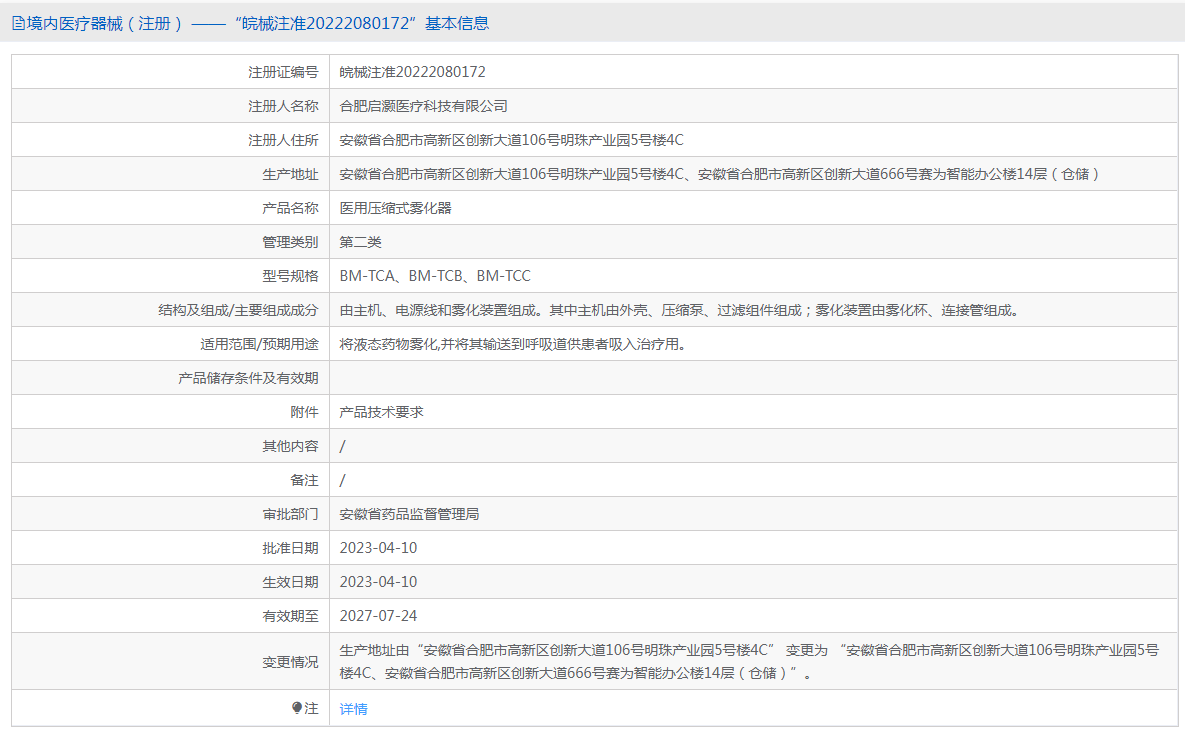The width and height of the screenshot is (1185, 732).
Task: Click the management class value 第二类
Action: pyautogui.click(x=360, y=242)
